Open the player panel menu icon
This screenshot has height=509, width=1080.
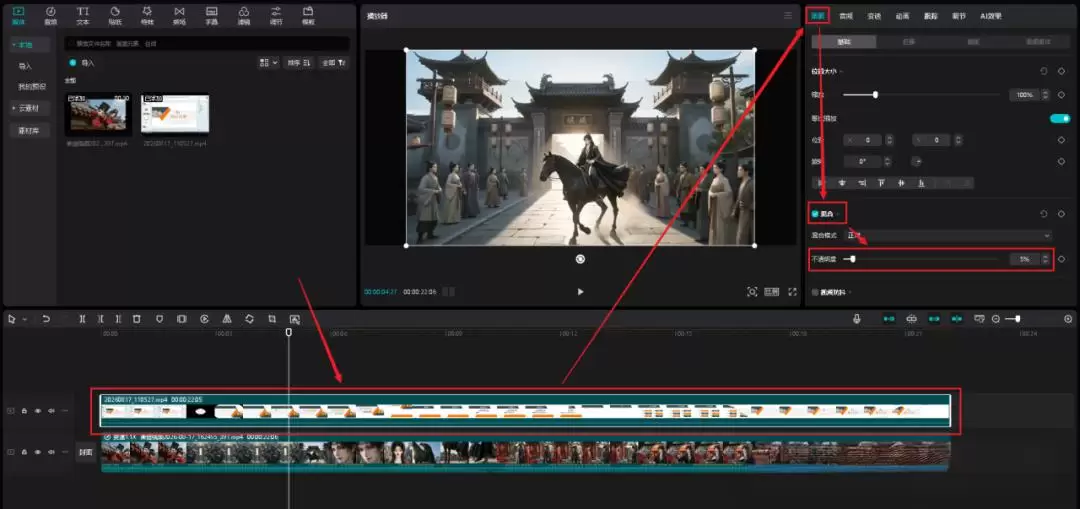[x=788, y=15]
